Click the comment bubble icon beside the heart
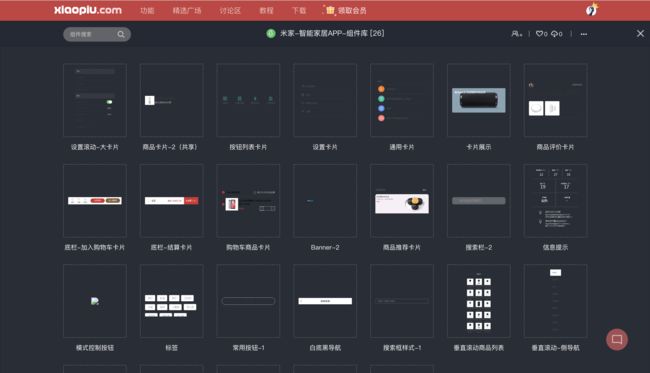 (554, 34)
